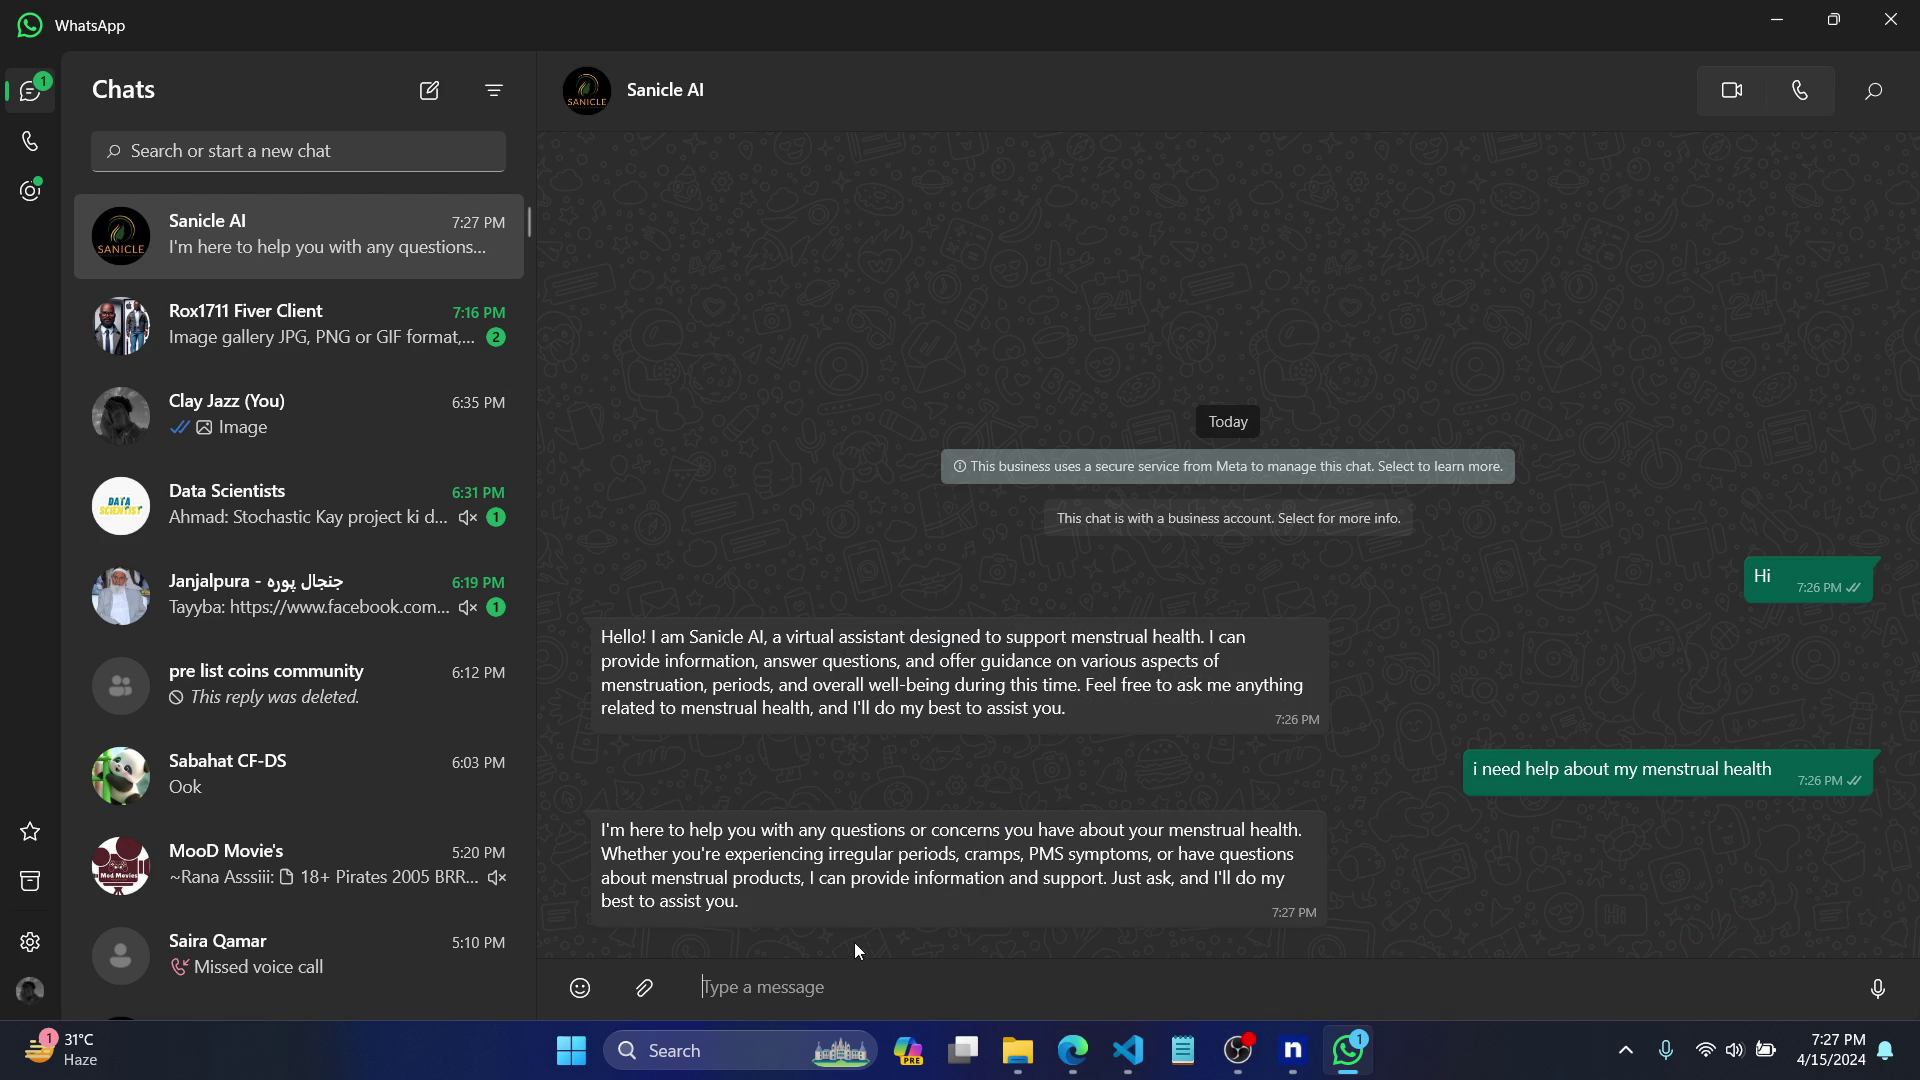Open the Data Scientists group chat
Screen dimensions: 1920x1080
click(x=298, y=505)
